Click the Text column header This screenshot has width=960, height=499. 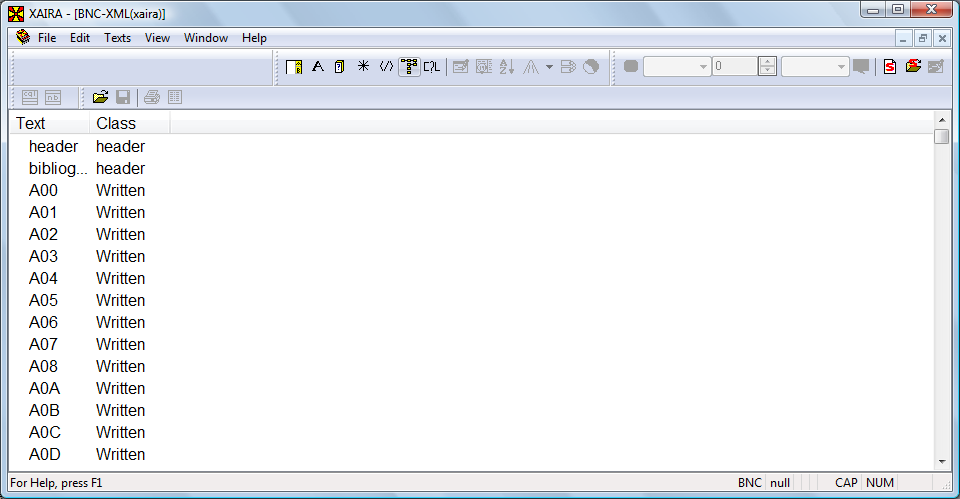click(x=50, y=123)
